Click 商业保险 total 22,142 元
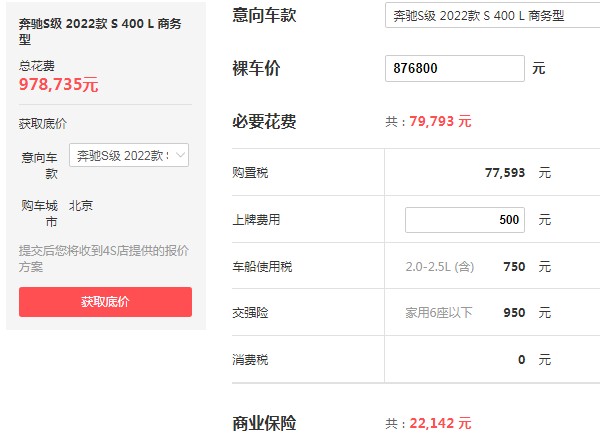 [440, 423]
